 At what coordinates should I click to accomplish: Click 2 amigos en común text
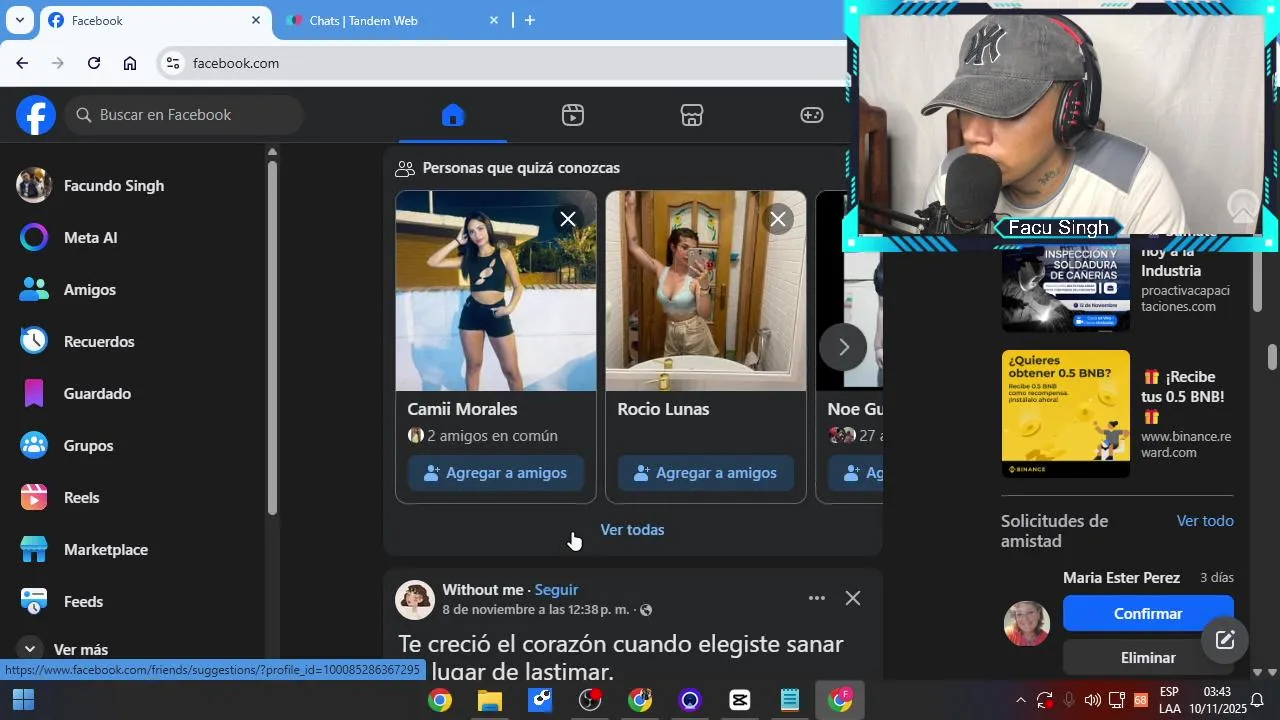[492, 436]
